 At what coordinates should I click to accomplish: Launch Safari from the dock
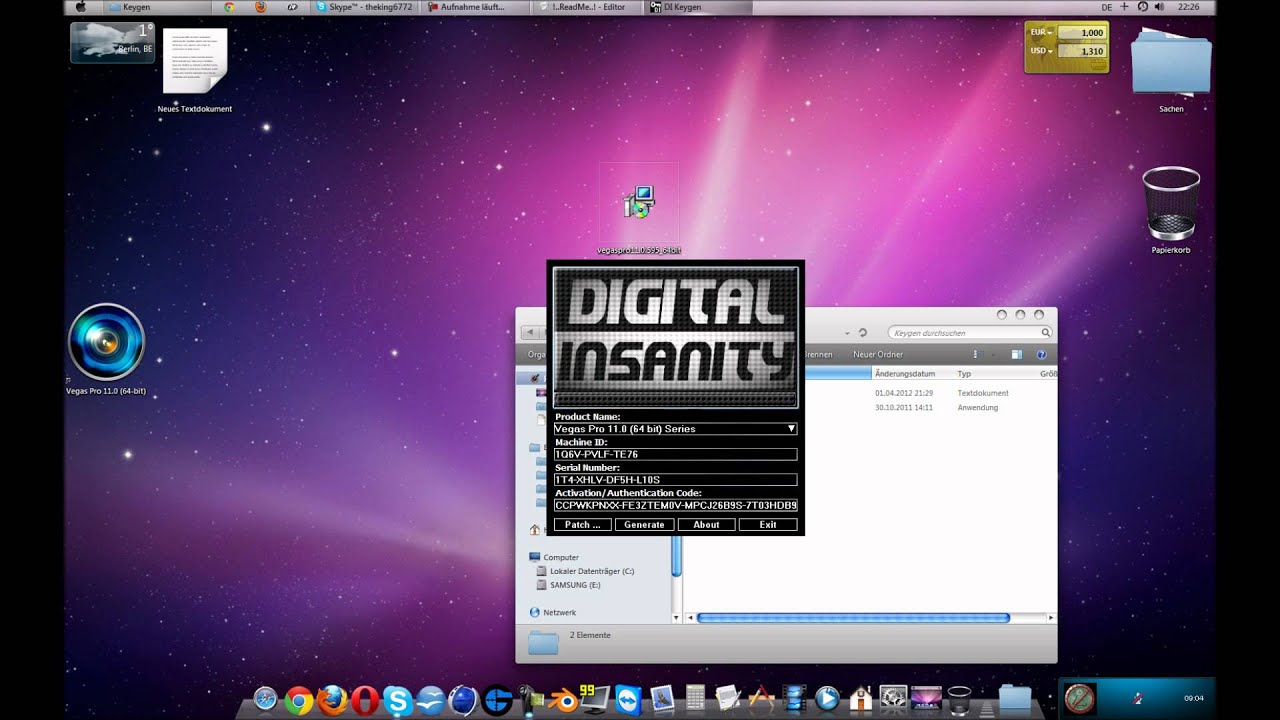click(x=266, y=700)
